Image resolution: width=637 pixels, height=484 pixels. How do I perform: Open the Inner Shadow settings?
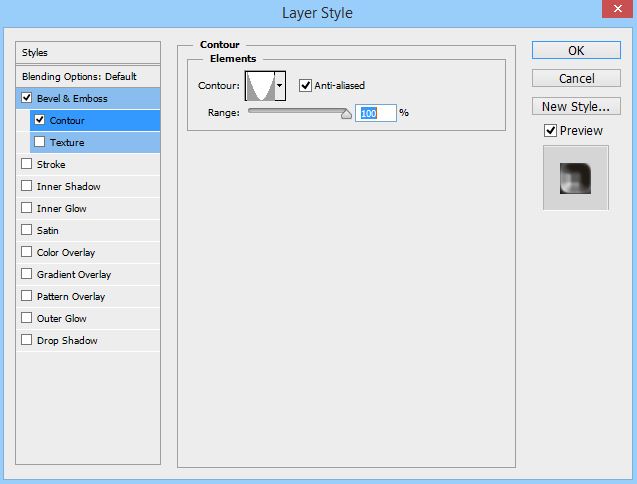68,186
